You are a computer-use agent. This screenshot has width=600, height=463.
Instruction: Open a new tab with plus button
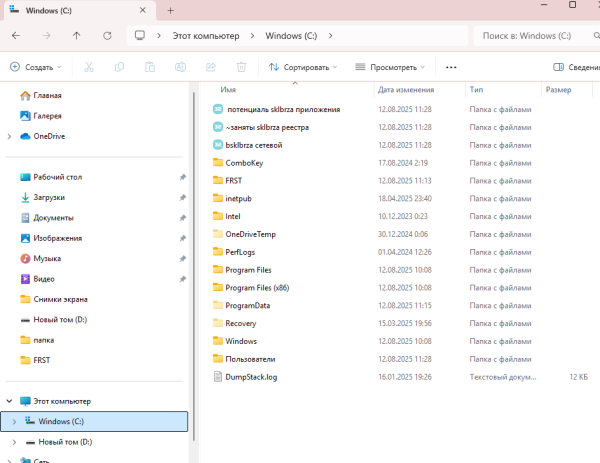tap(170, 10)
